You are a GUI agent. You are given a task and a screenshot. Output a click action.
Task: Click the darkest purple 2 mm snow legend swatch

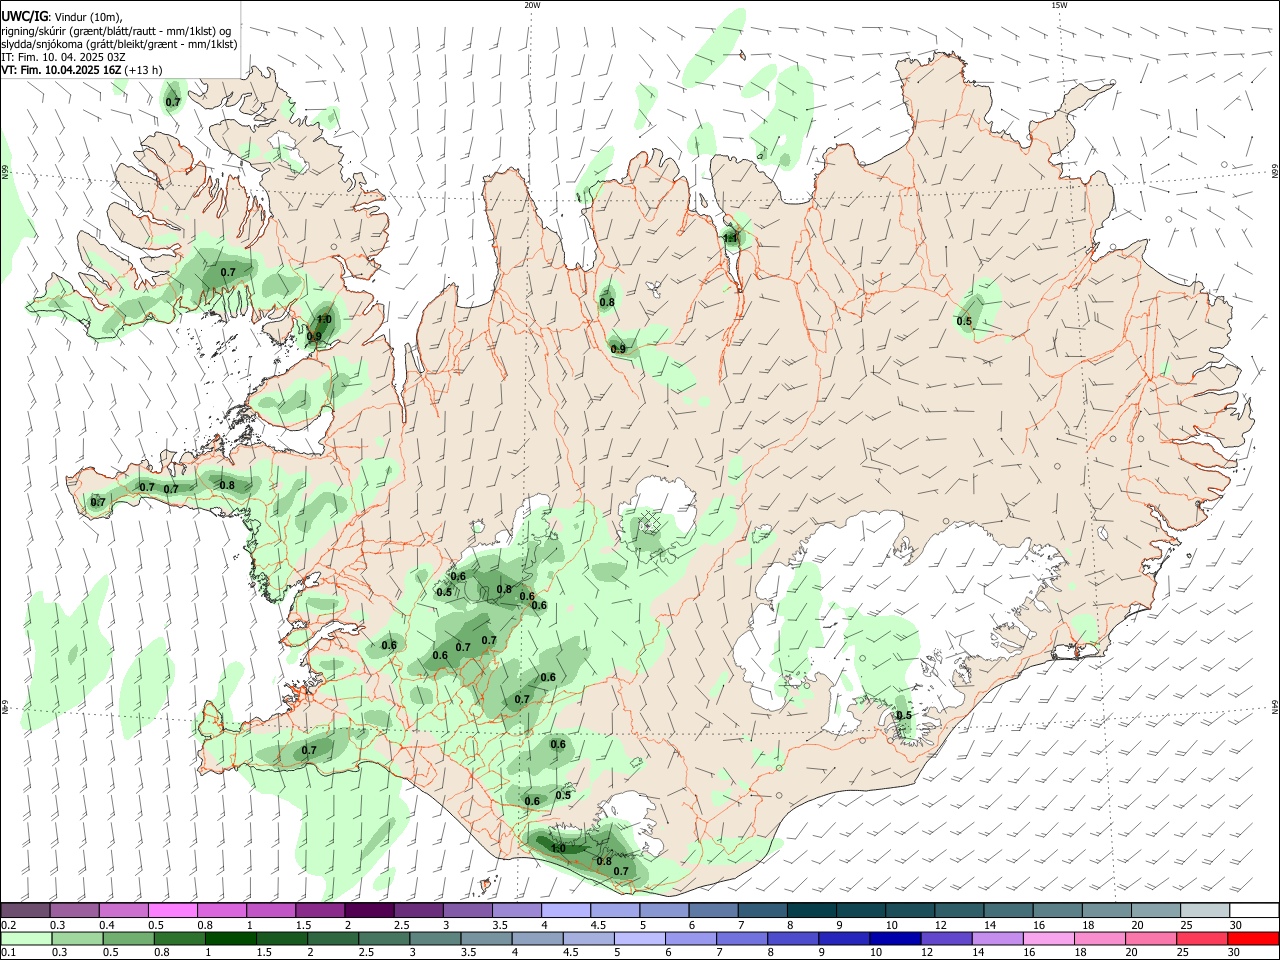click(x=369, y=910)
